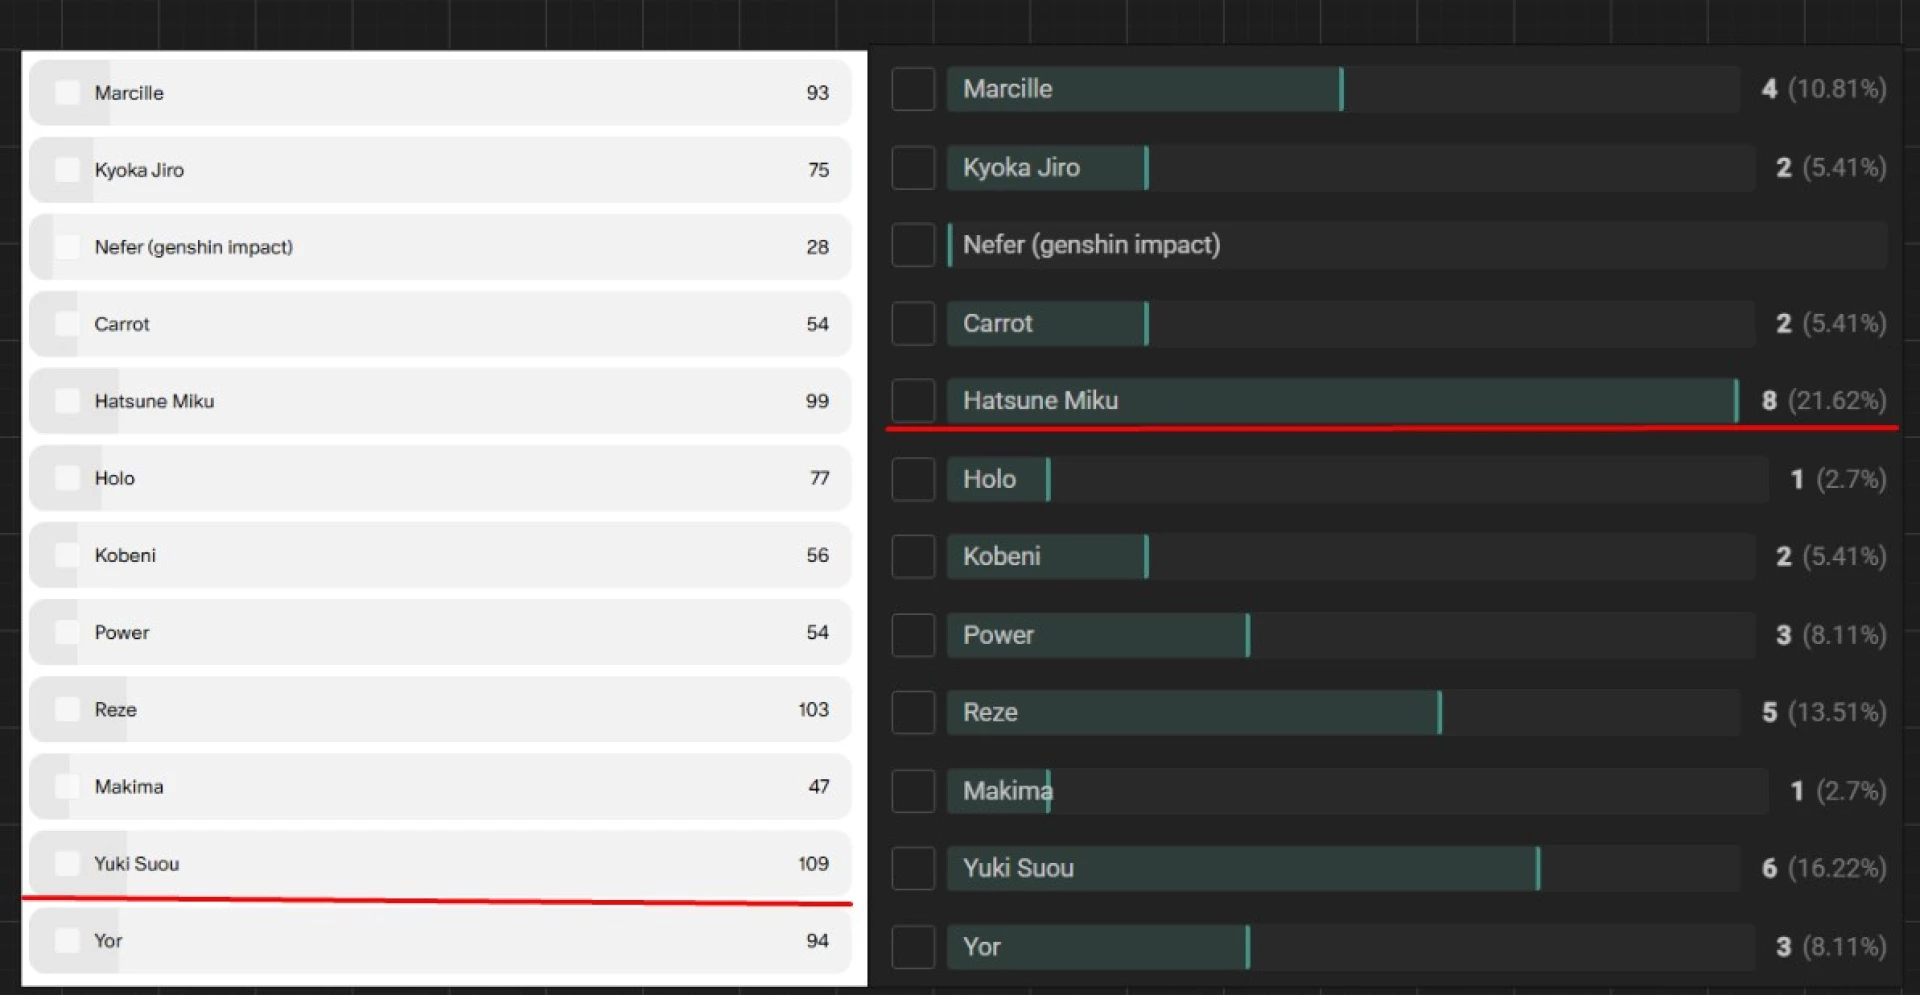Click Kyoka Jiro result 2 (5.41%)
Image resolution: width=1920 pixels, height=995 pixels.
click(1831, 167)
